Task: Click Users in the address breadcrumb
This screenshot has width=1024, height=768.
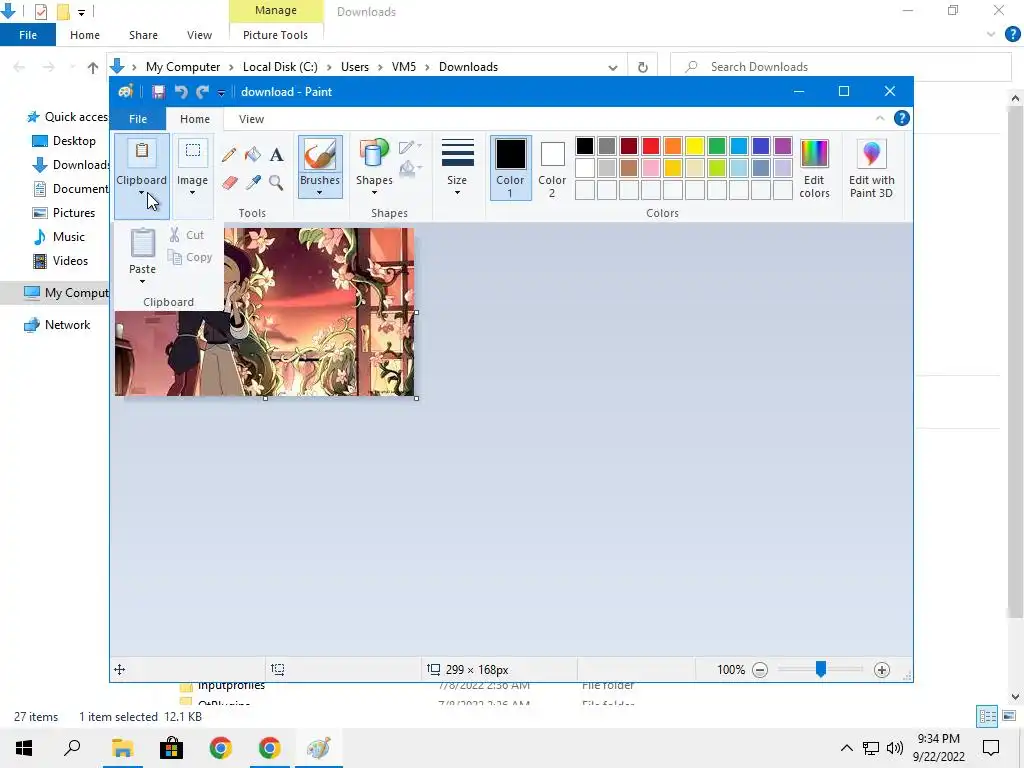Action: point(355,67)
